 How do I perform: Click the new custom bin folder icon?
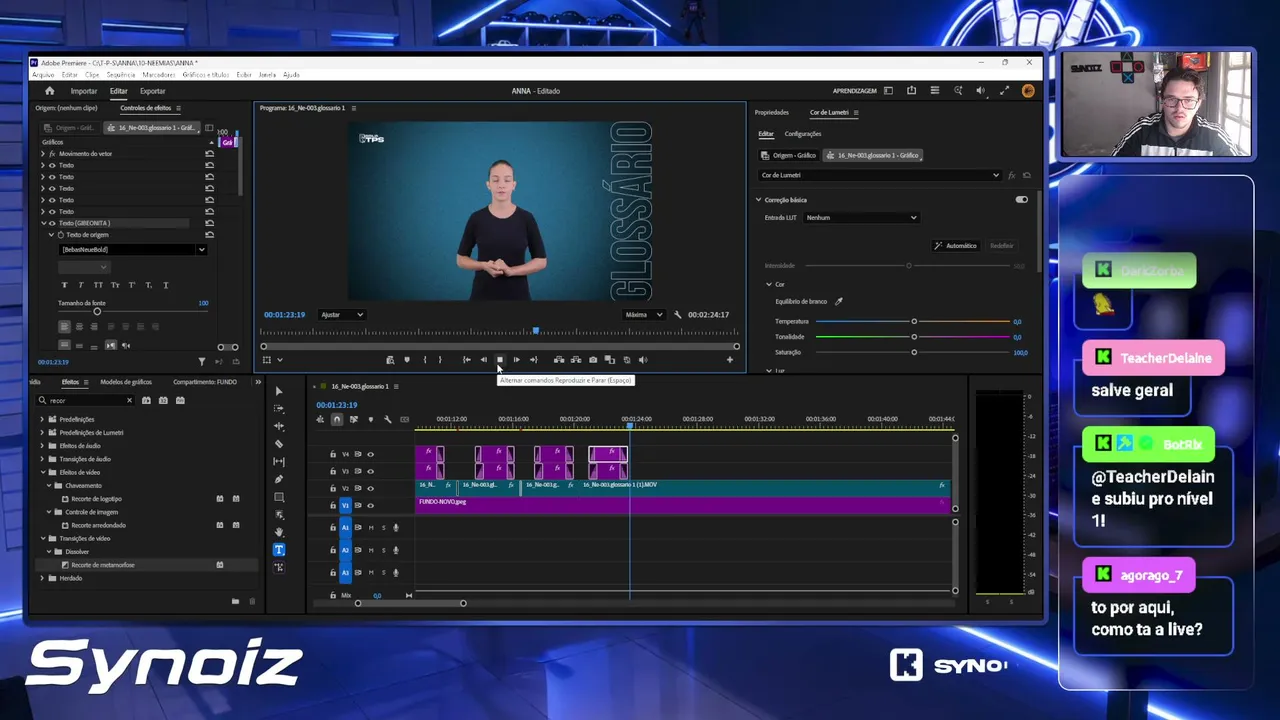point(235,602)
